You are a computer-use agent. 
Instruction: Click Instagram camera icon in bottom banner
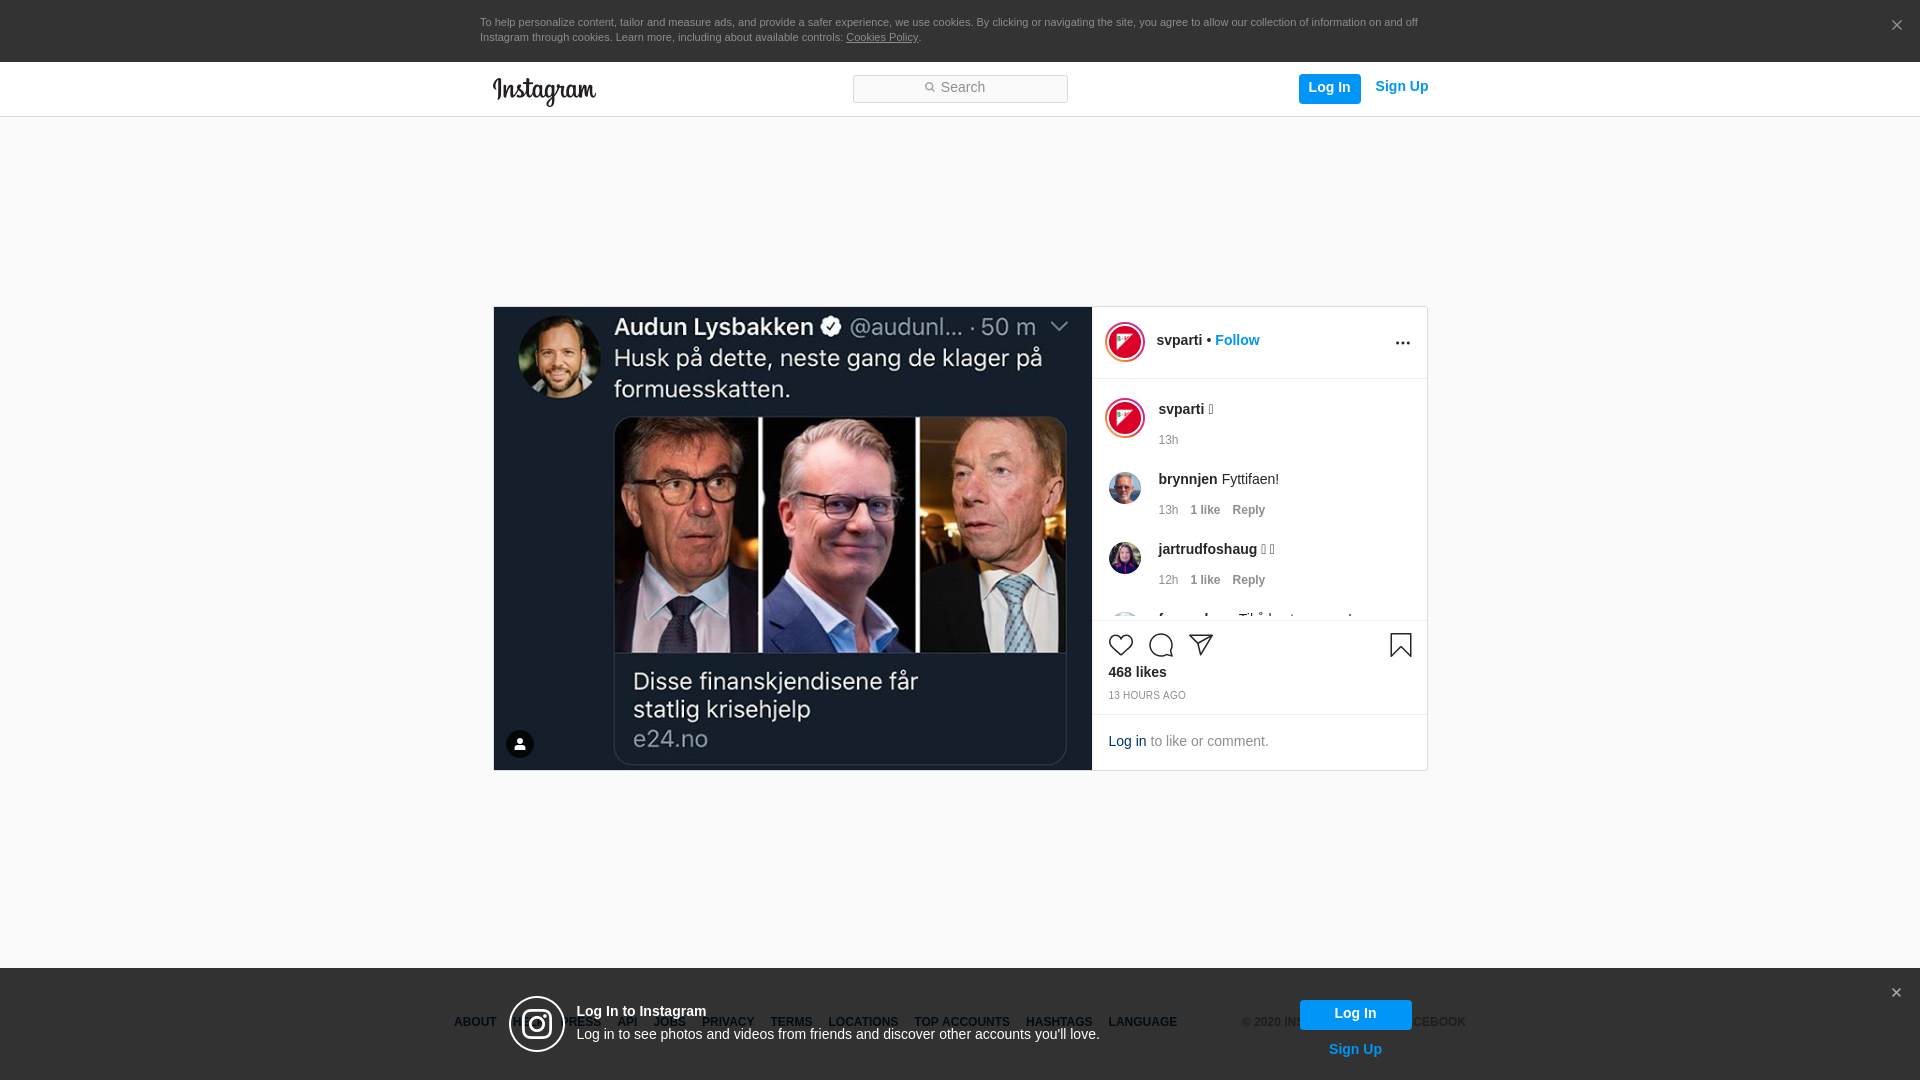[537, 1024]
